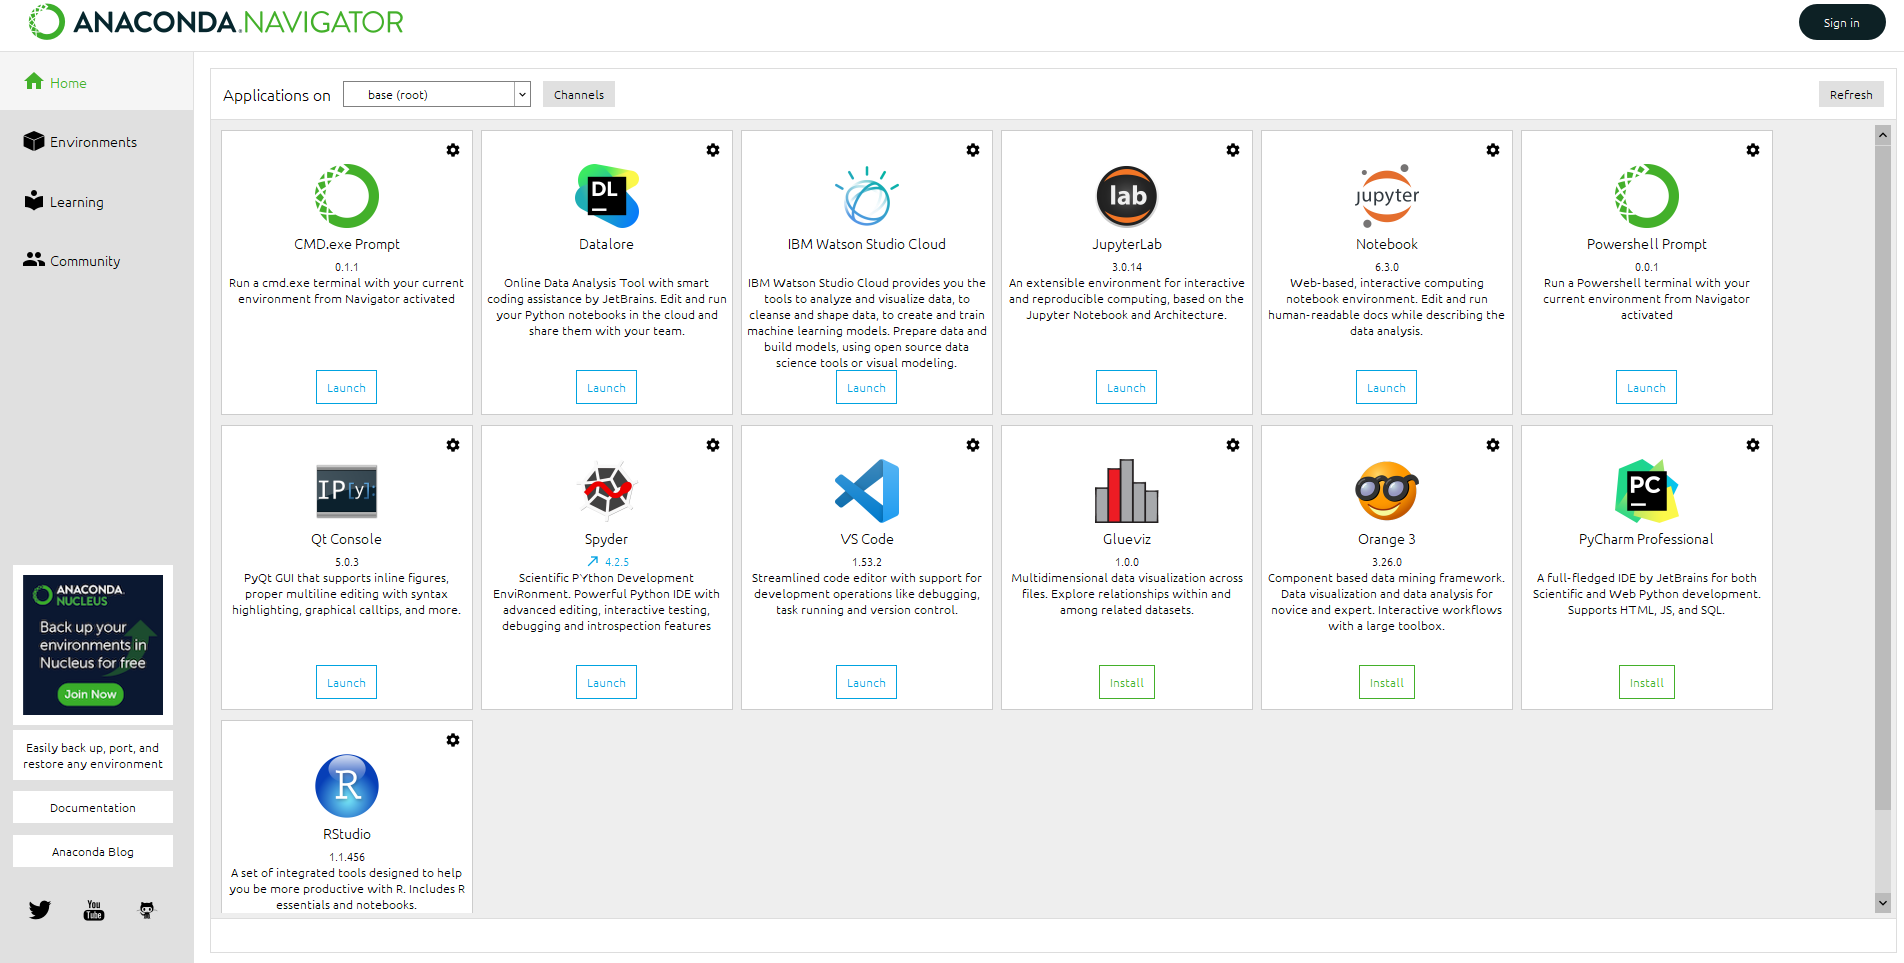Screen dimensions: 1904x963
Task: Click the Refresh button
Action: pyautogui.click(x=1851, y=94)
